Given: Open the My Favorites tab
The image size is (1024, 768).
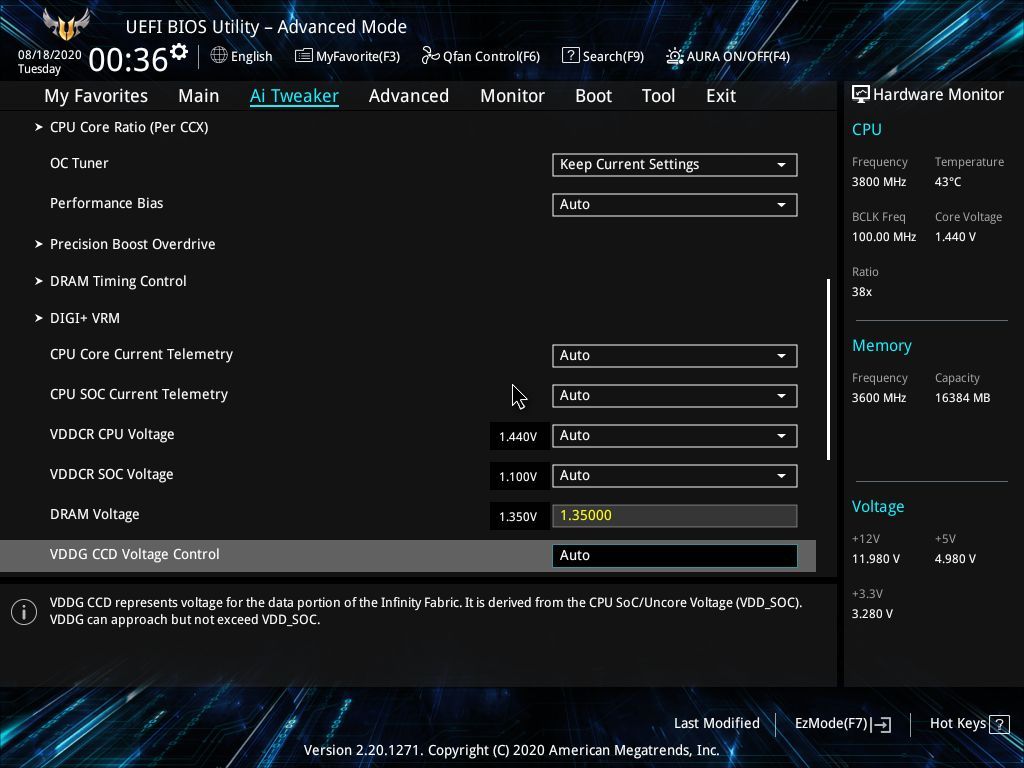Looking at the screenshot, I should [96, 96].
